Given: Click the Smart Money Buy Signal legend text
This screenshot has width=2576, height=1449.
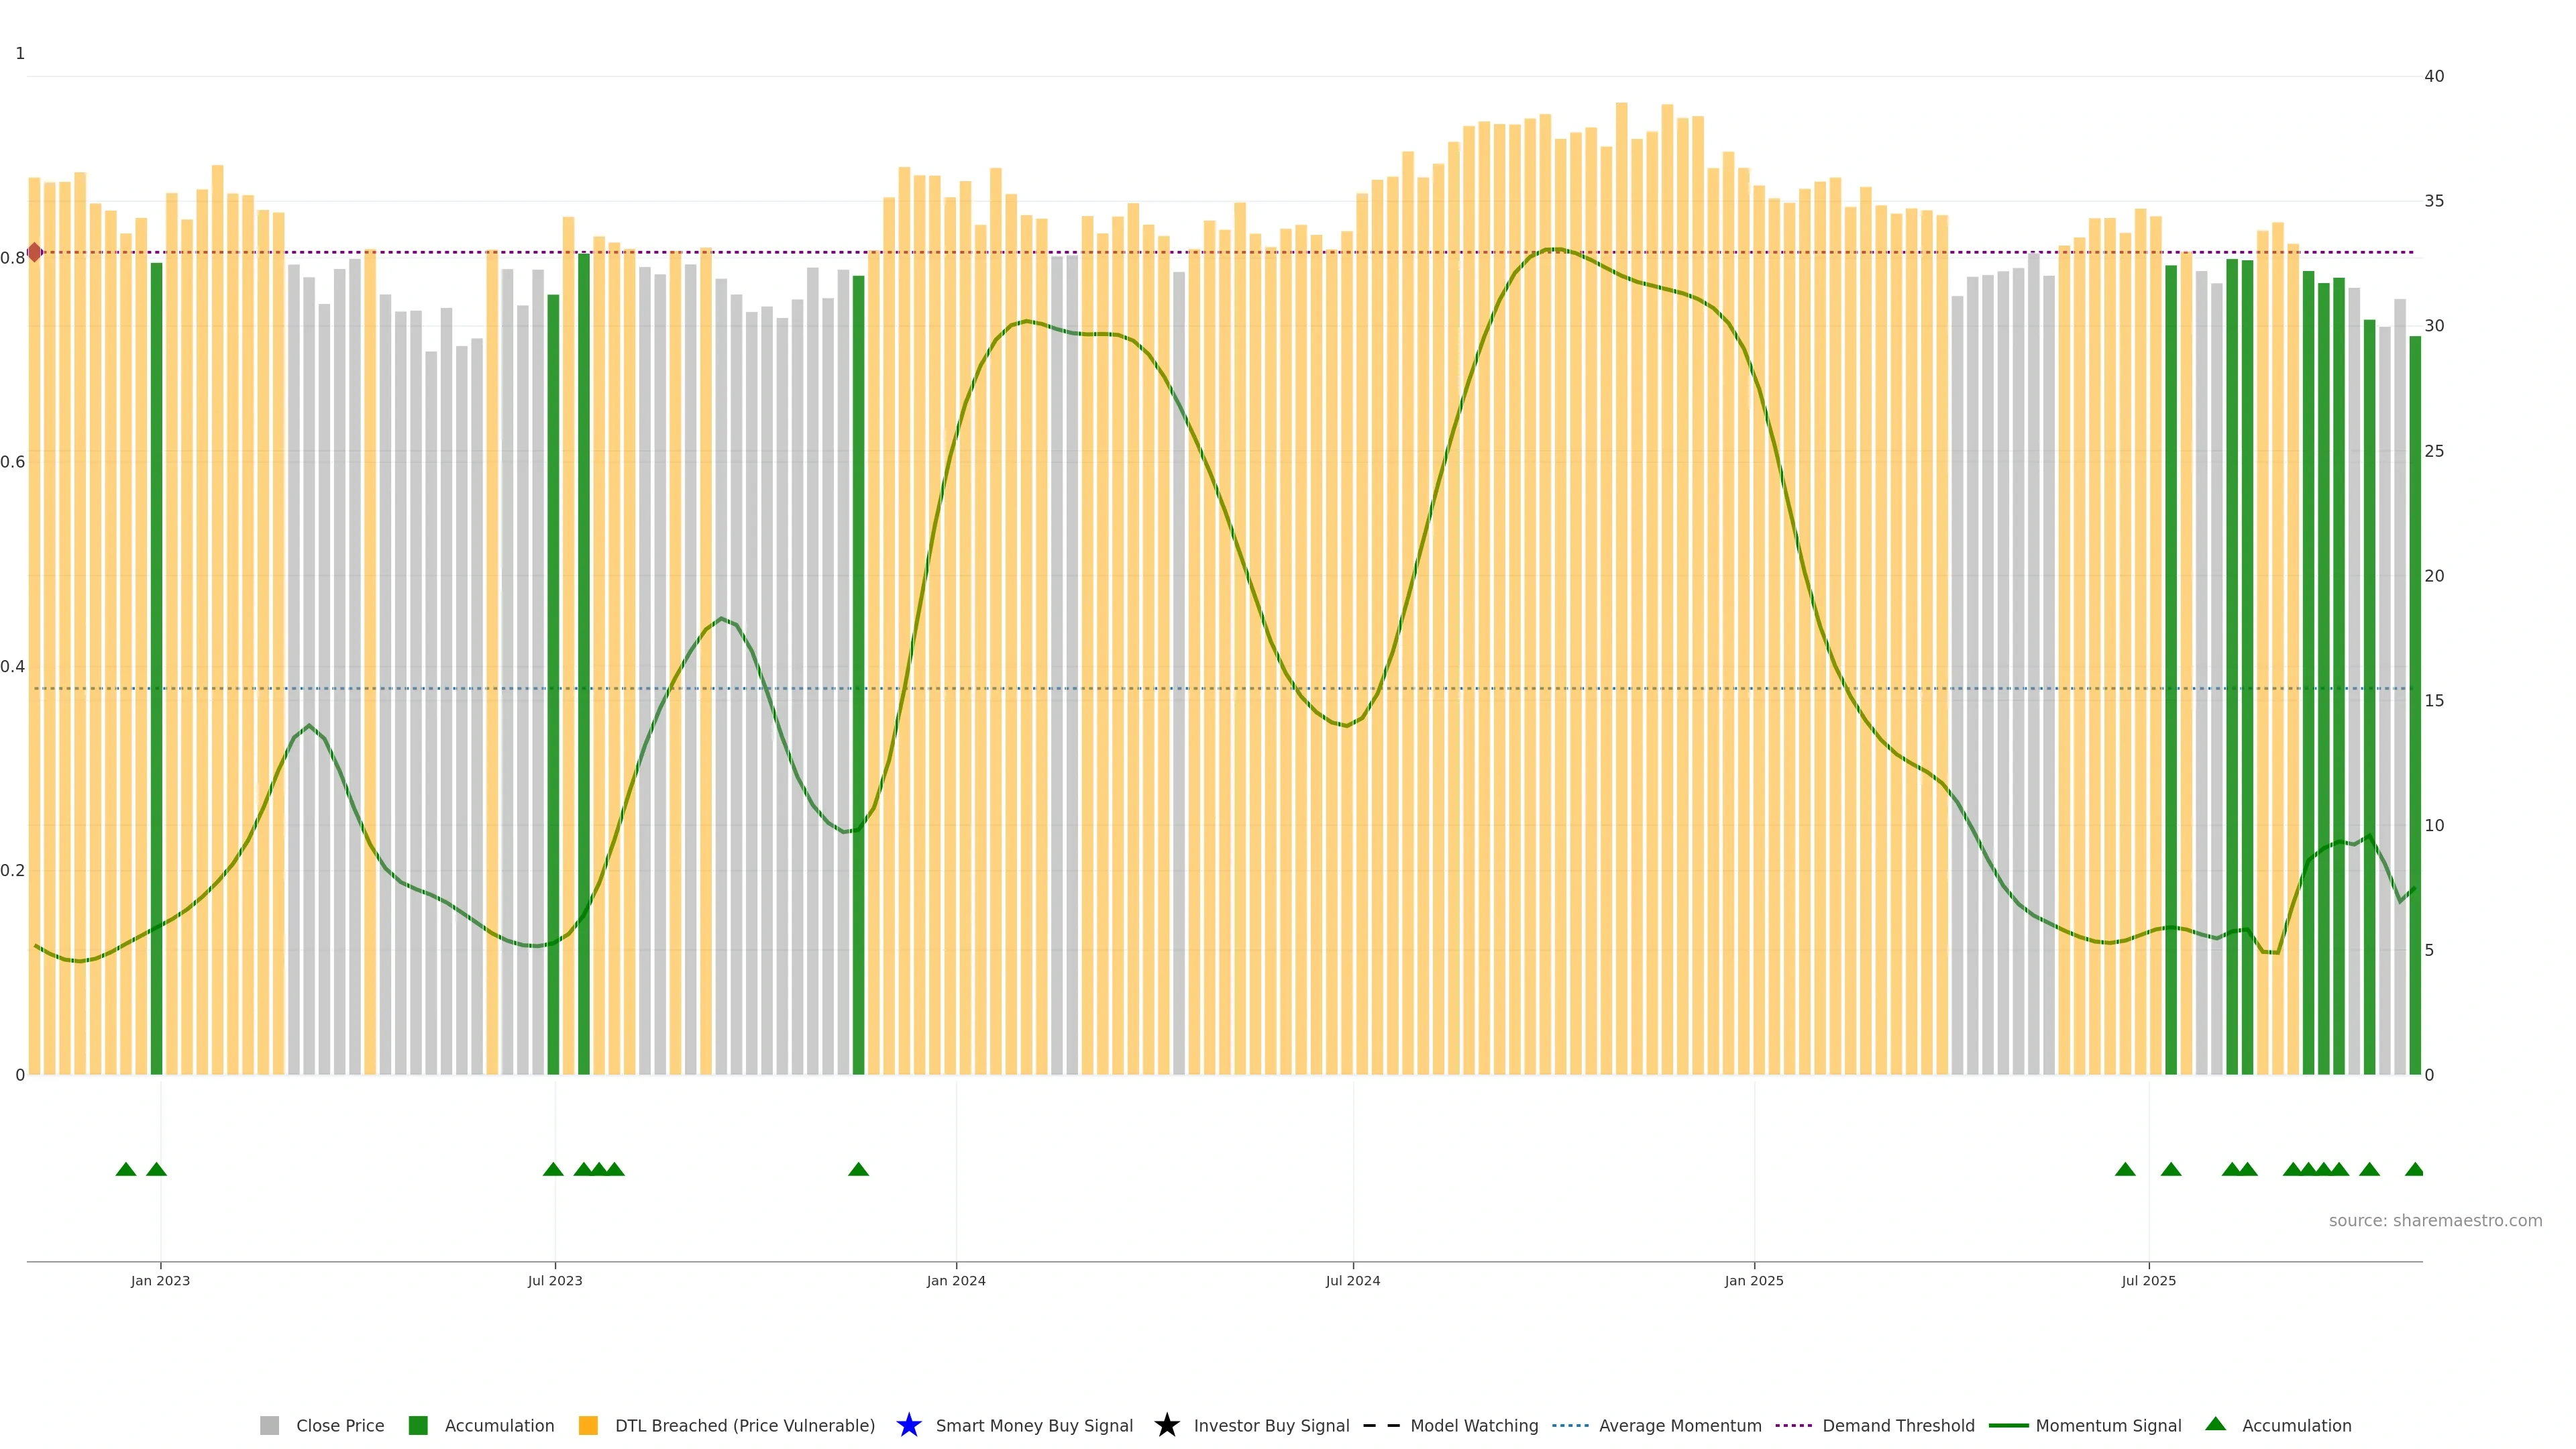Looking at the screenshot, I should click(x=1034, y=1425).
